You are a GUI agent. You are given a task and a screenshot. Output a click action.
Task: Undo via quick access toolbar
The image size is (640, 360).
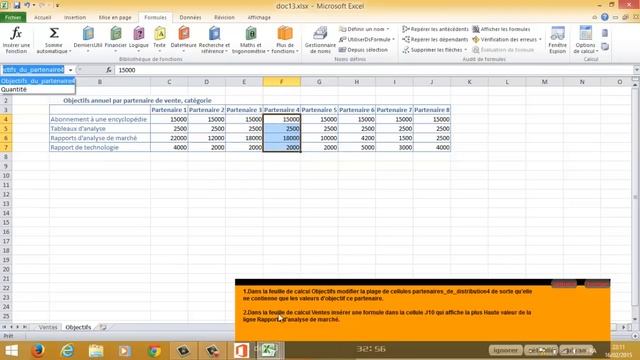tap(27, 5)
